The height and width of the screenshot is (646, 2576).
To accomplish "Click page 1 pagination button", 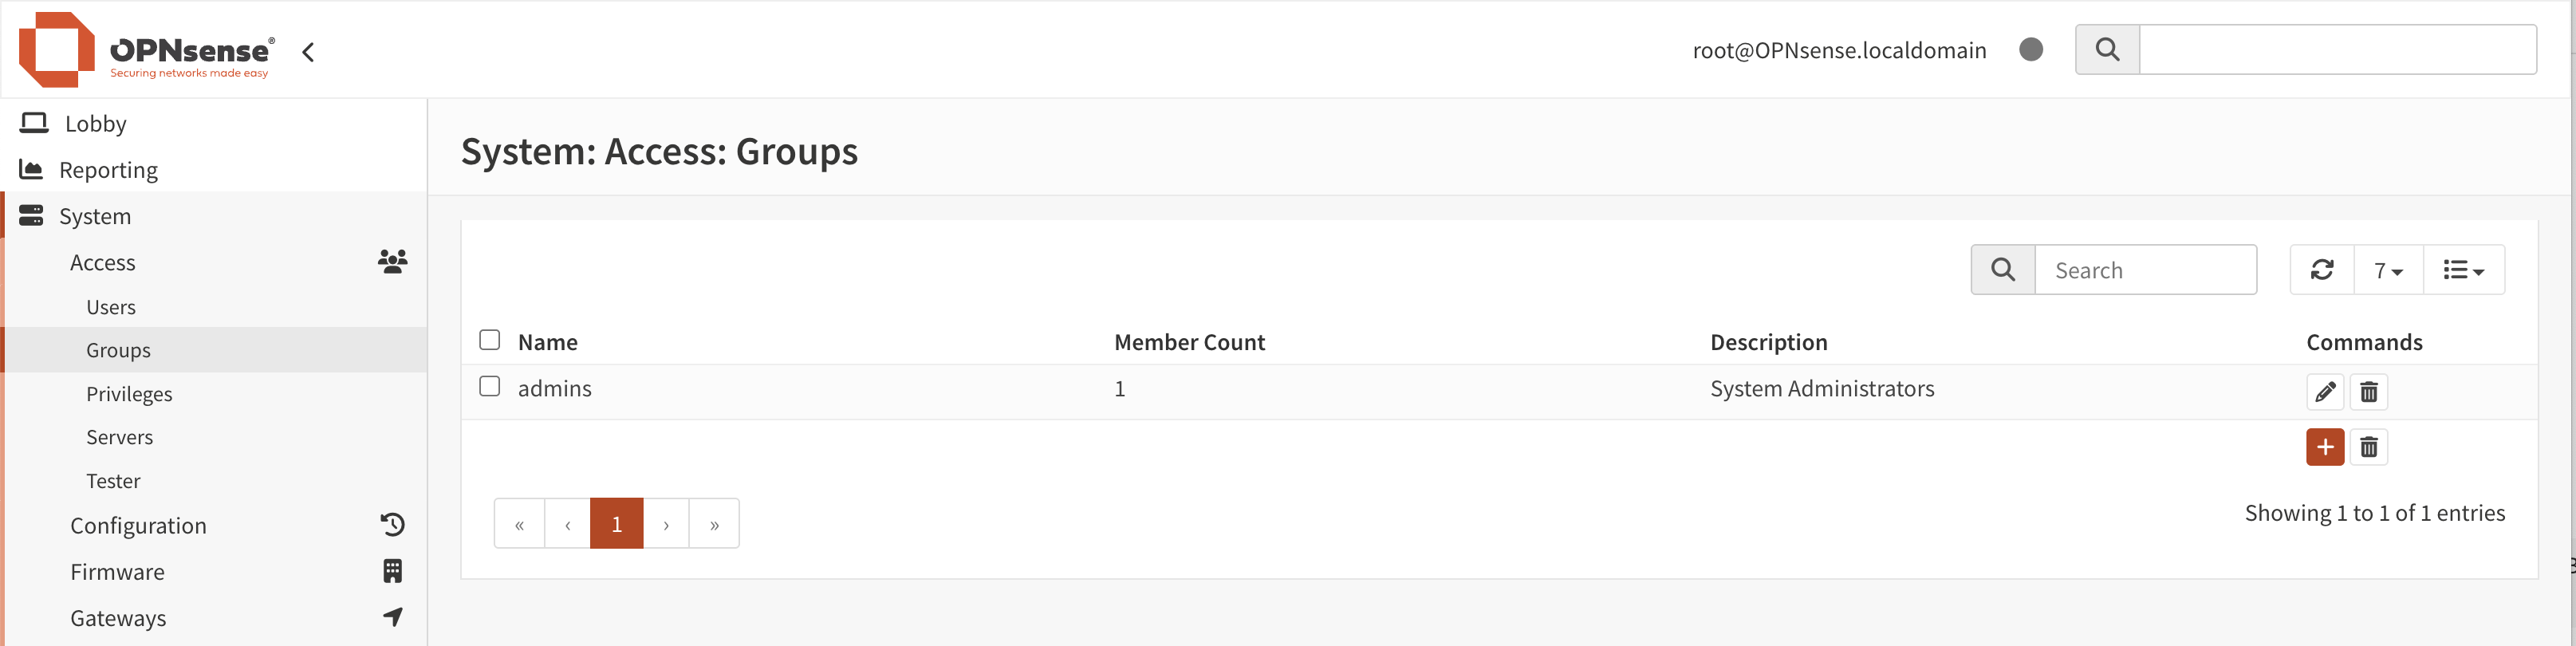I will [x=616, y=524].
